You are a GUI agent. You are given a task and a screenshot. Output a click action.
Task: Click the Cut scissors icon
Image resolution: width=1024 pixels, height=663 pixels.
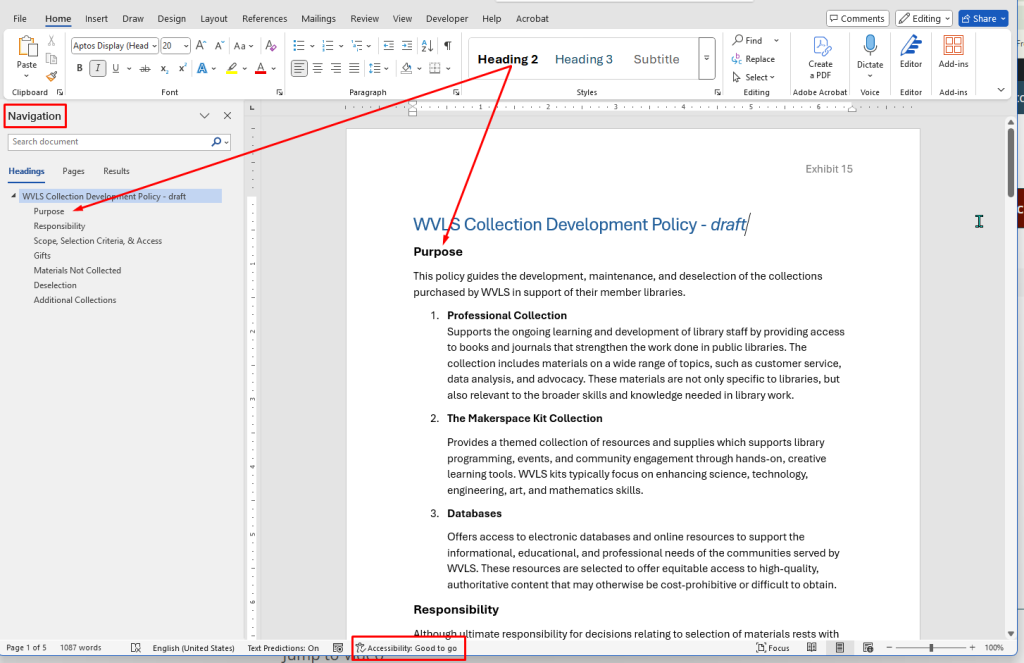(x=52, y=41)
